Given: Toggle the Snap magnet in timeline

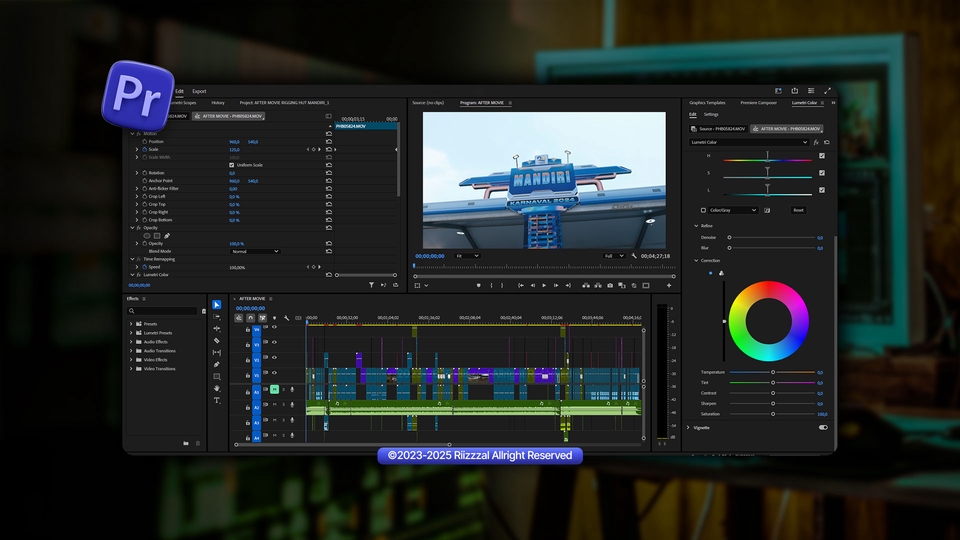Looking at the screenshot, I should [x=250, y=318].
